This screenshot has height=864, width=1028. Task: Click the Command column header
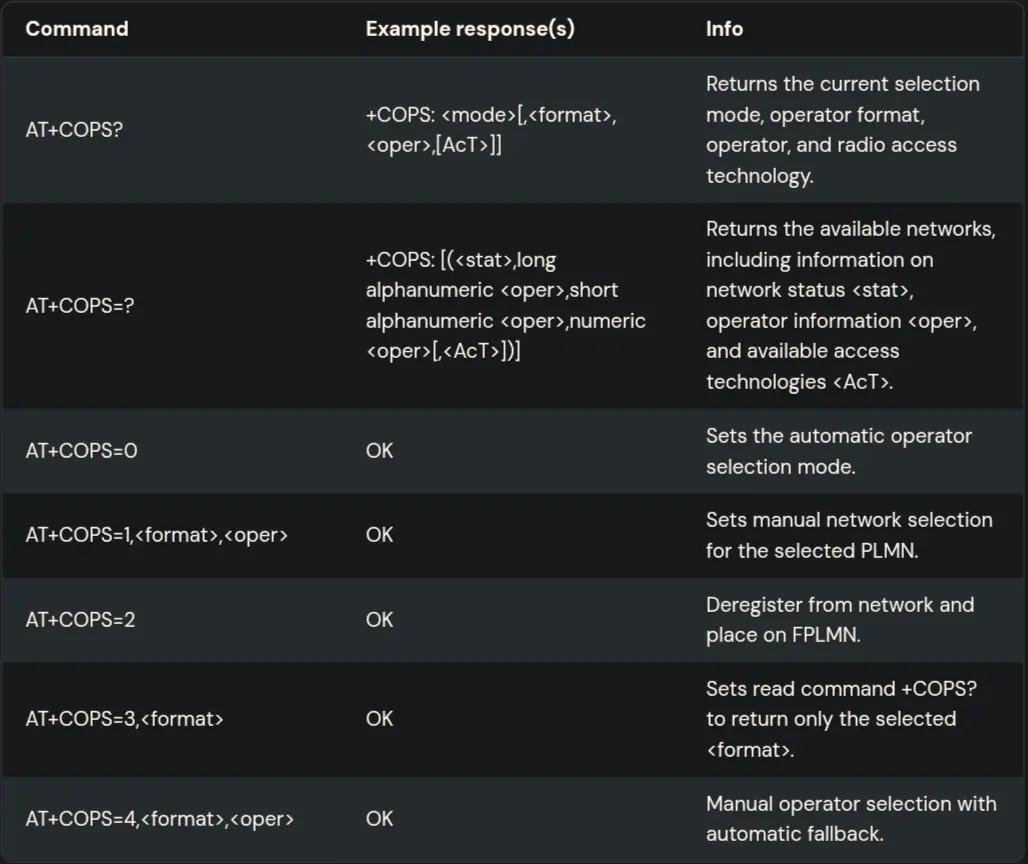coord(77,29)
